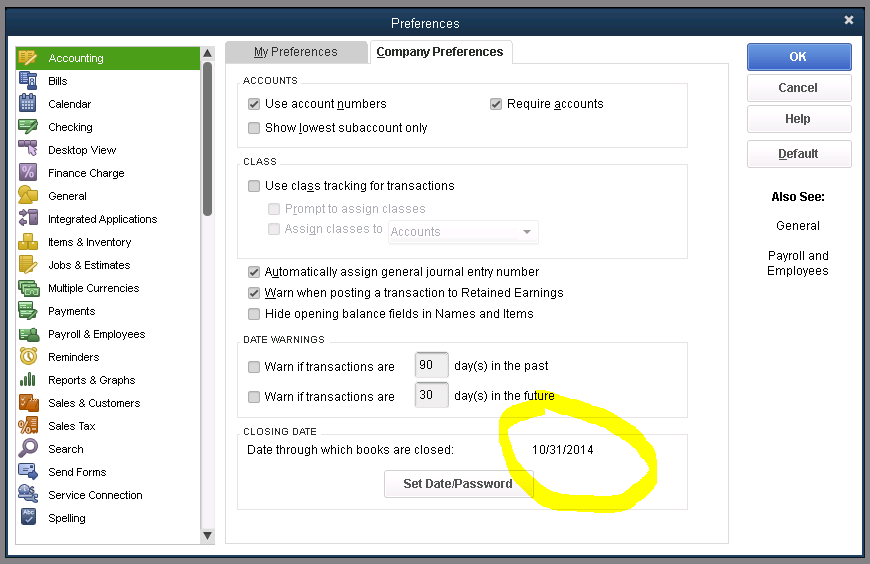
Task: Click the General shapes icon in the sidebar
Action: tap(28, 196)
